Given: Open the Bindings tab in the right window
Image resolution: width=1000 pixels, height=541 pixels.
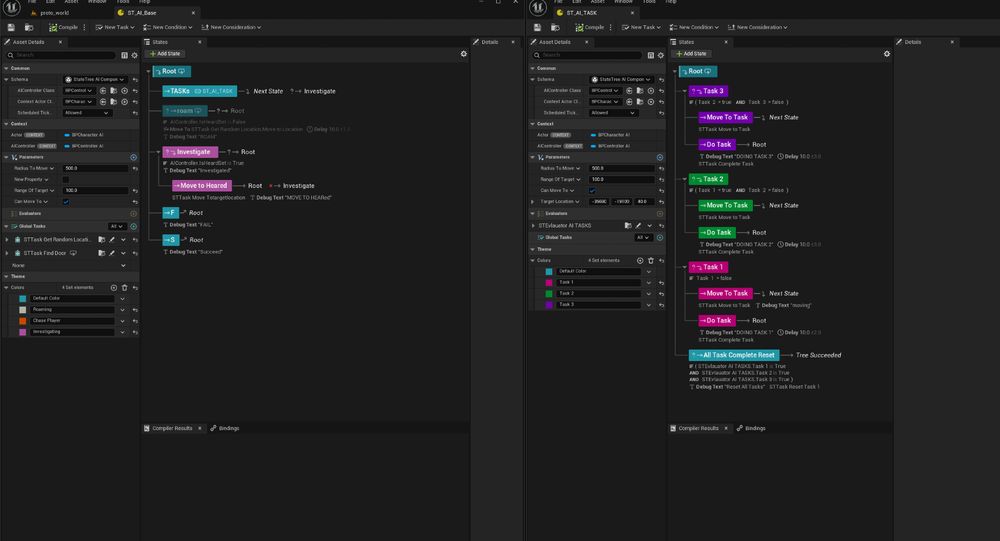Looking at the screenshot, I should 751,428.
